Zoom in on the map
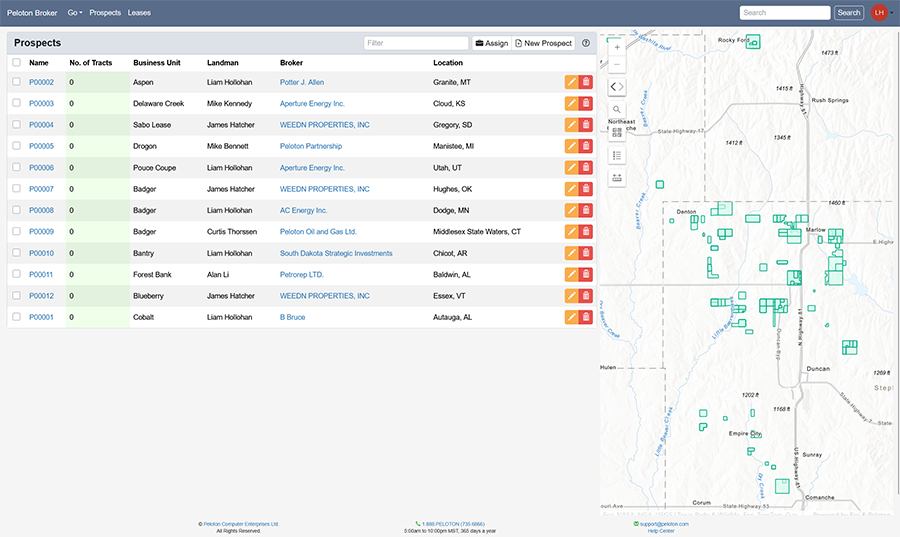This screenshot has height=537, width=900. point(617,47)
